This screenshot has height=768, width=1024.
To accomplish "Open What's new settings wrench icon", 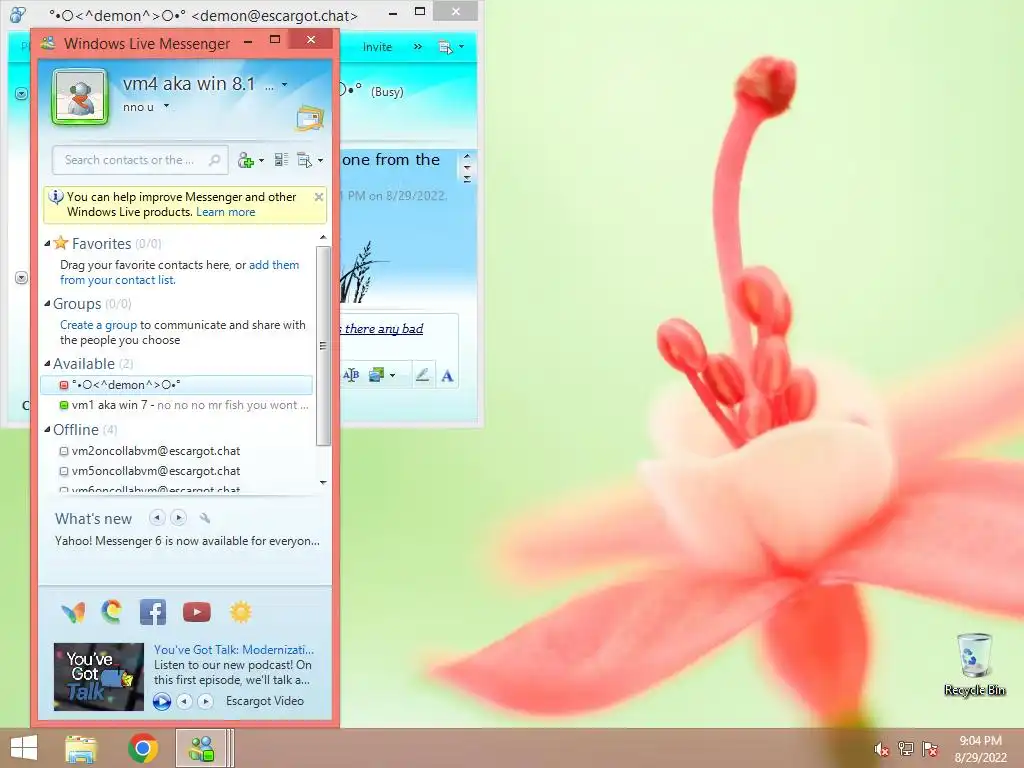I will click(x=204, y=518).
